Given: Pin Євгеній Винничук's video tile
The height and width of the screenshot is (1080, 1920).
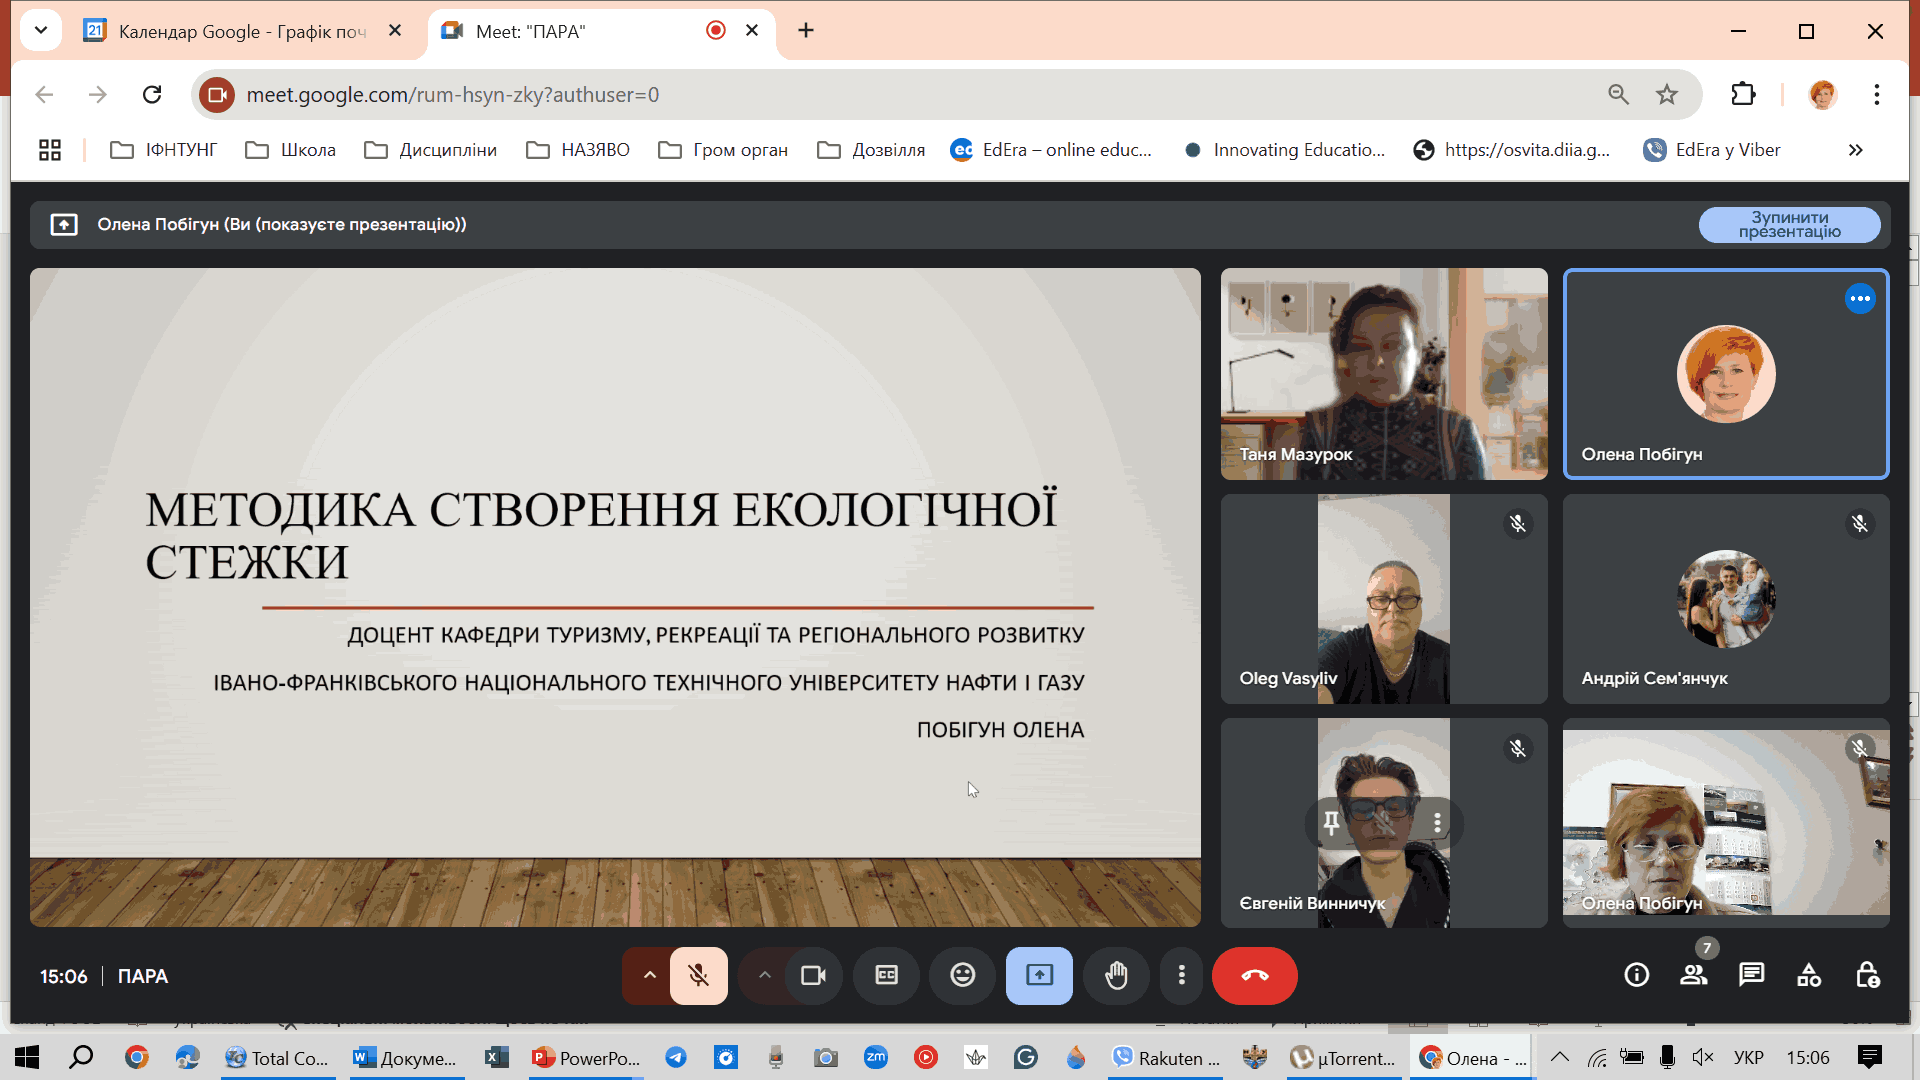Looking at the screenshot, I should tap(1331, 822).
